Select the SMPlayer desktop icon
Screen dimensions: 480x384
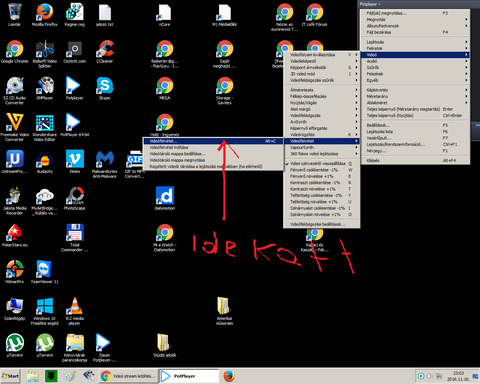point(45,88)
